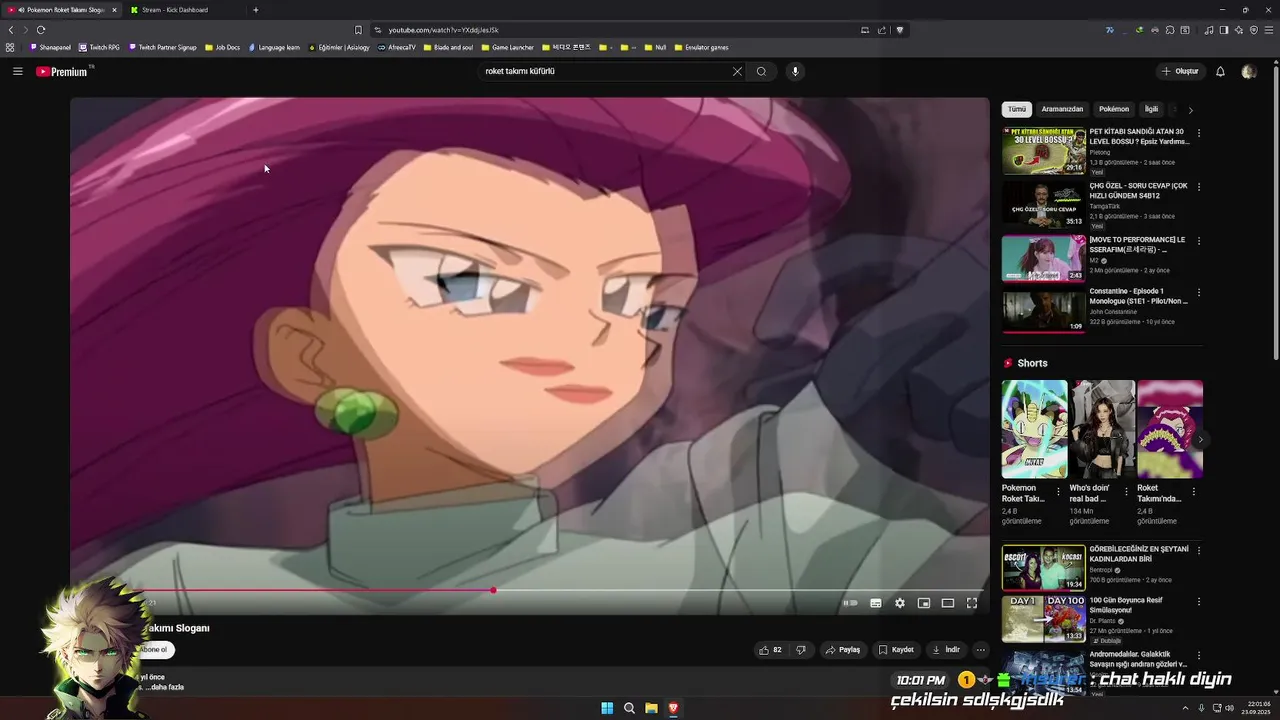Clear the search box with the X

737,71
